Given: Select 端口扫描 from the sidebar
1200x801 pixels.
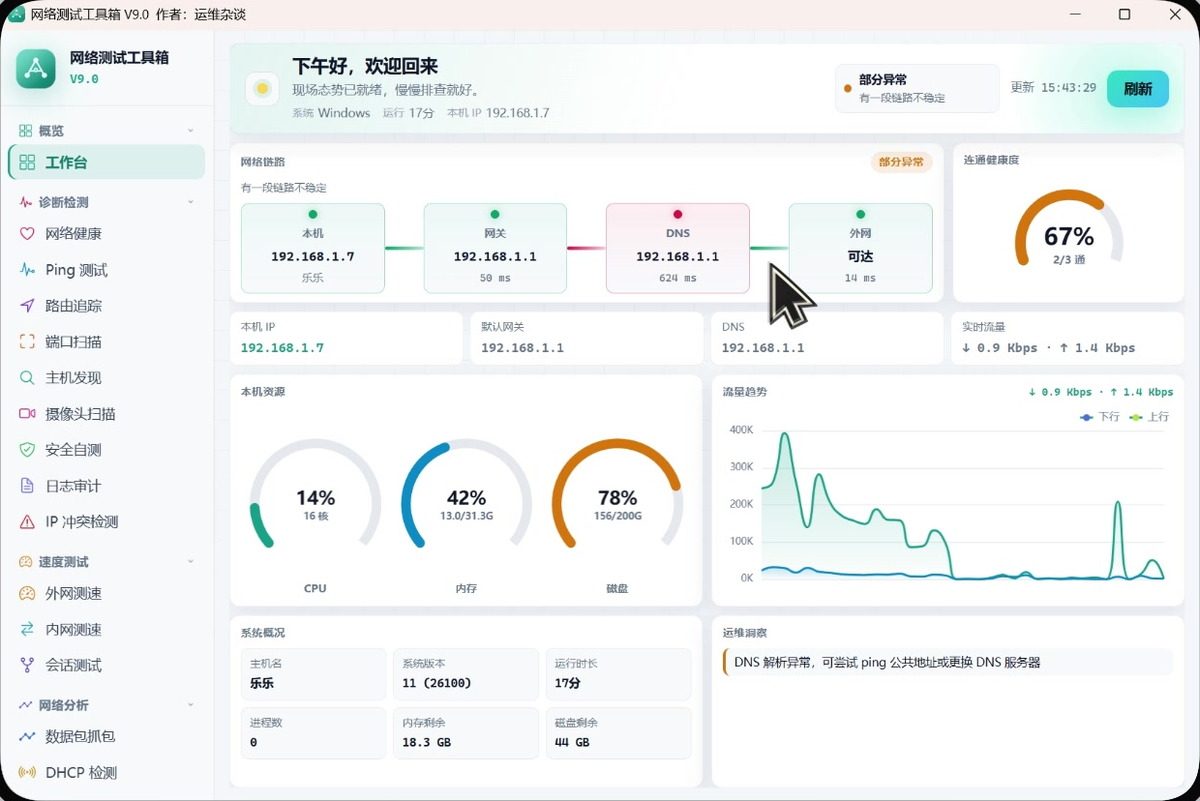Looking at the screenshot, I should tap(106, 342).
